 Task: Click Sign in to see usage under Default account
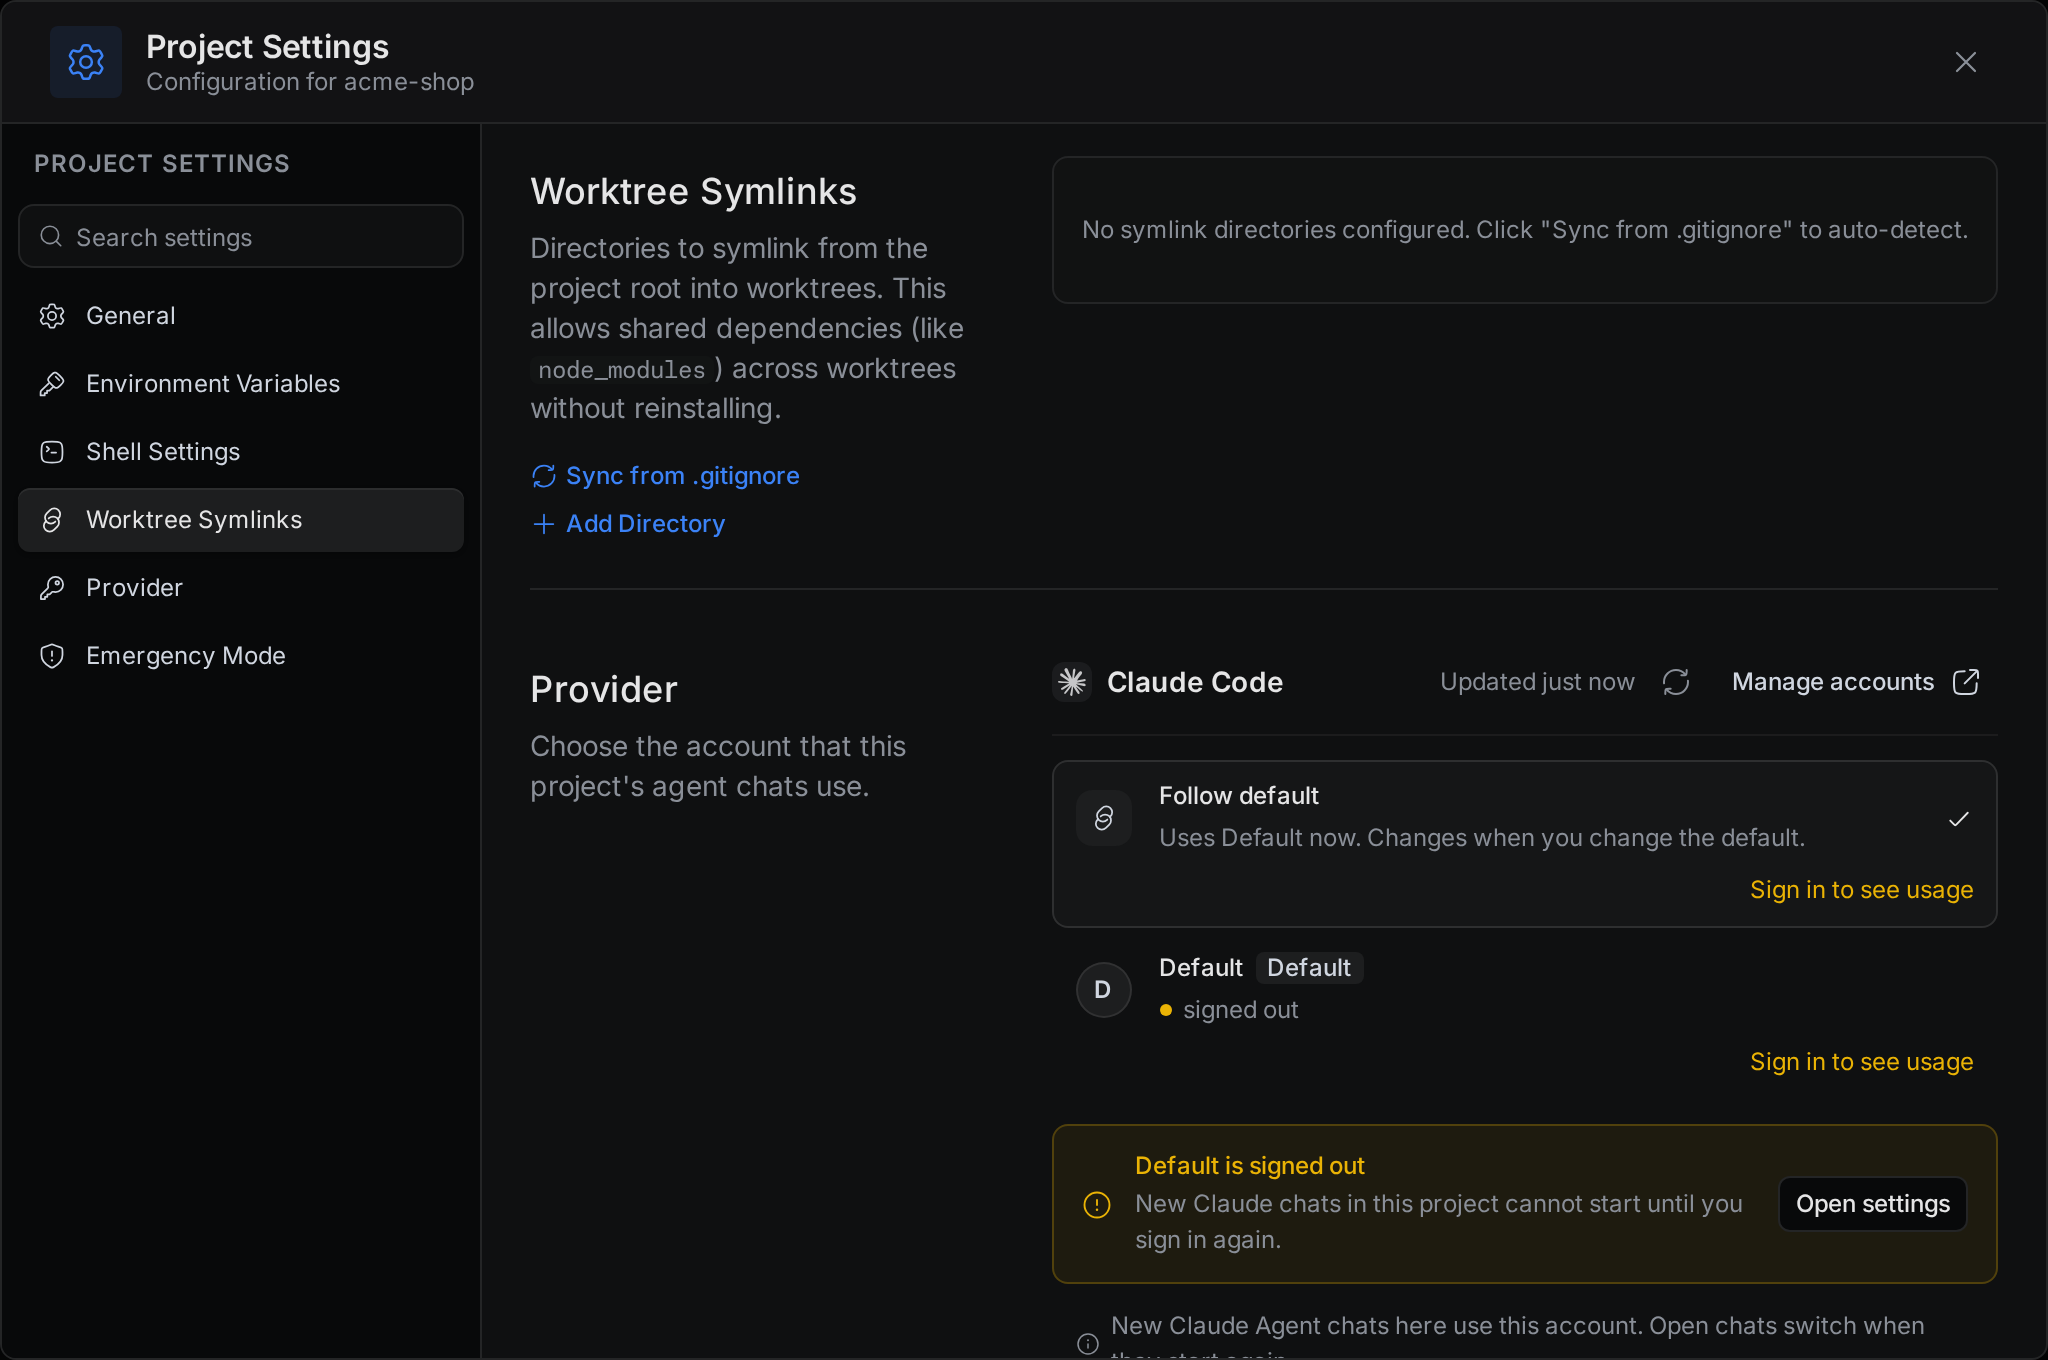(1861, 1062)
